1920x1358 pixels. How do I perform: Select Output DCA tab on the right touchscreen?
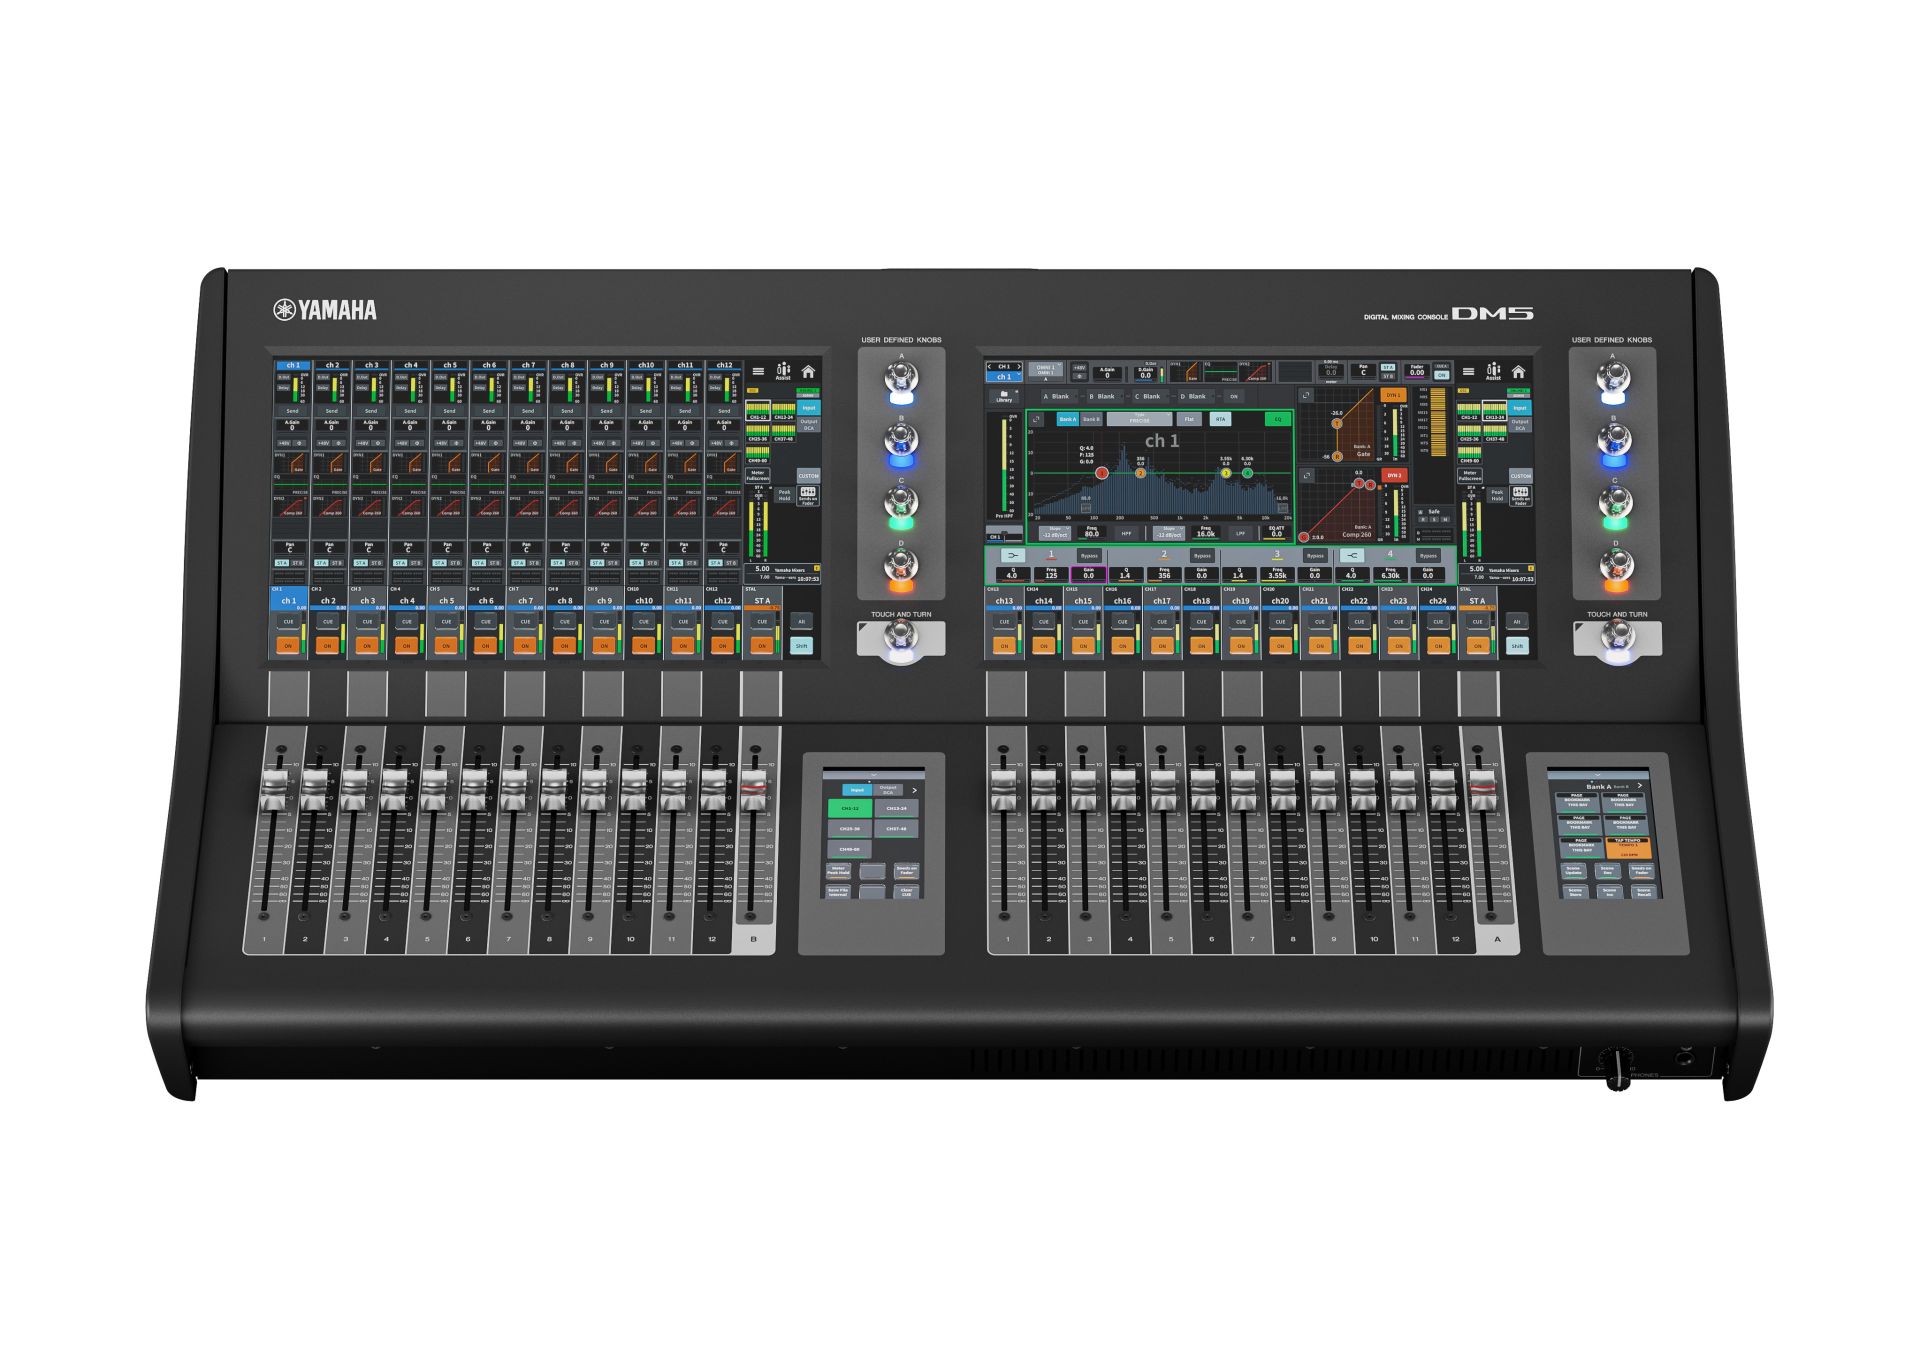coord(1520,425)
